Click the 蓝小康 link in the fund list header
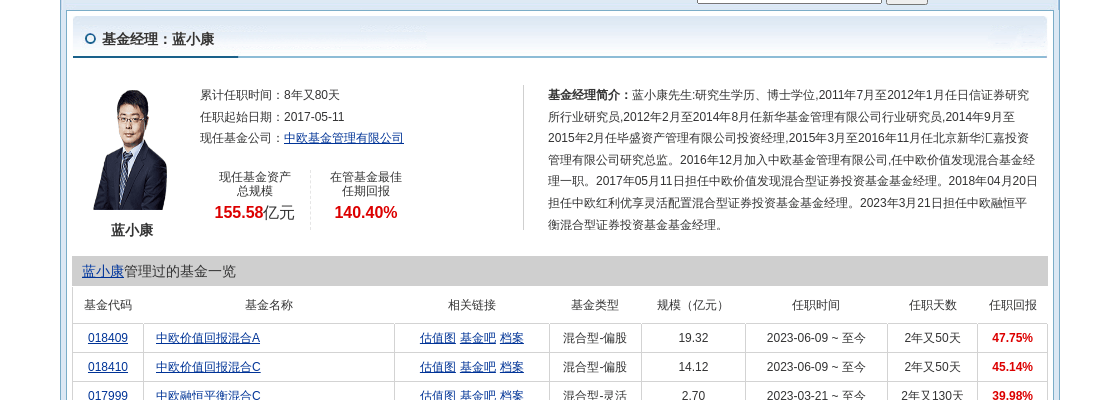 (103, 271)
